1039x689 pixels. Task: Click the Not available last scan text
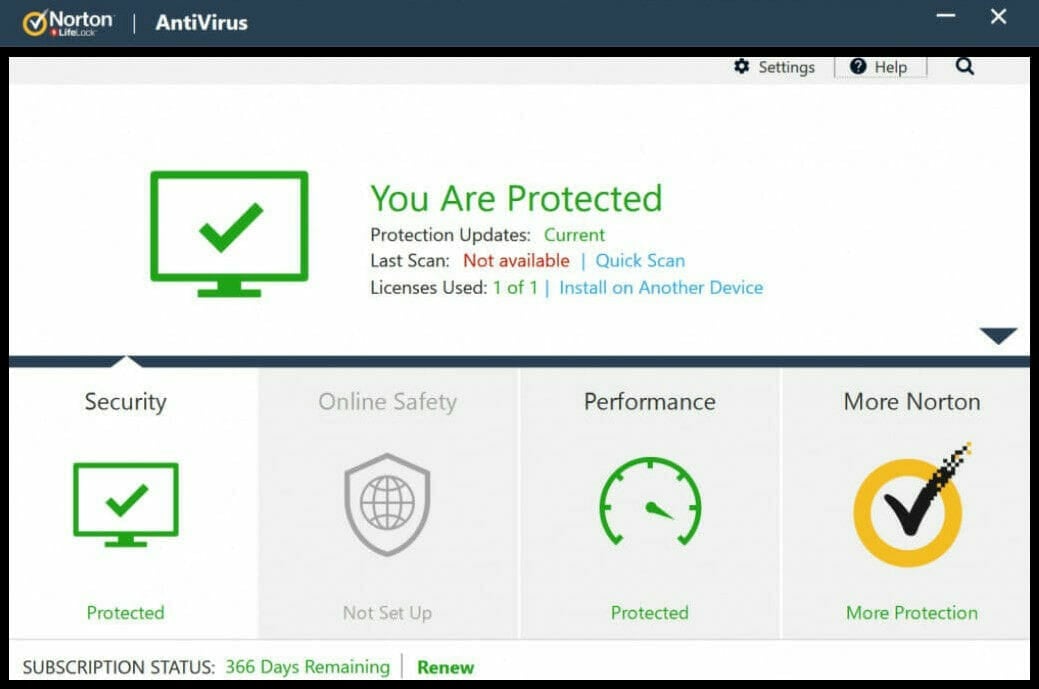pyautogui.click(x=516, y=261)
